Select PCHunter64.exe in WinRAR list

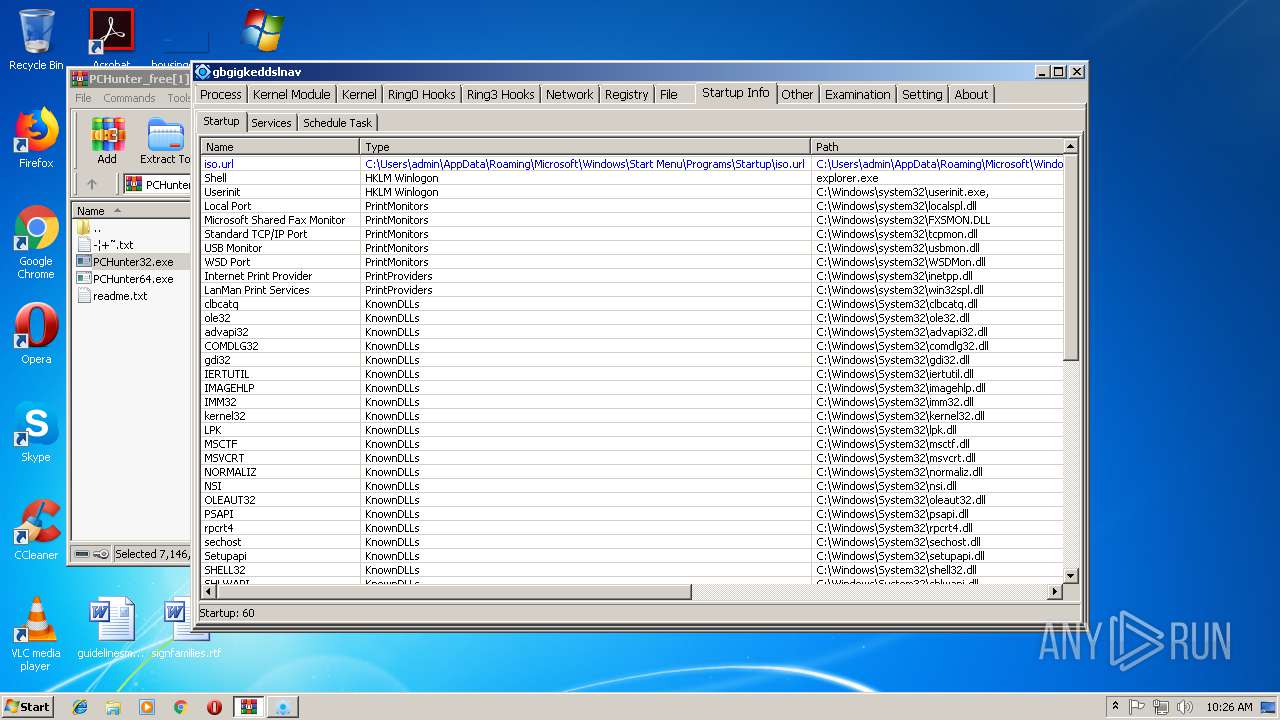click(x=133, y=279)
